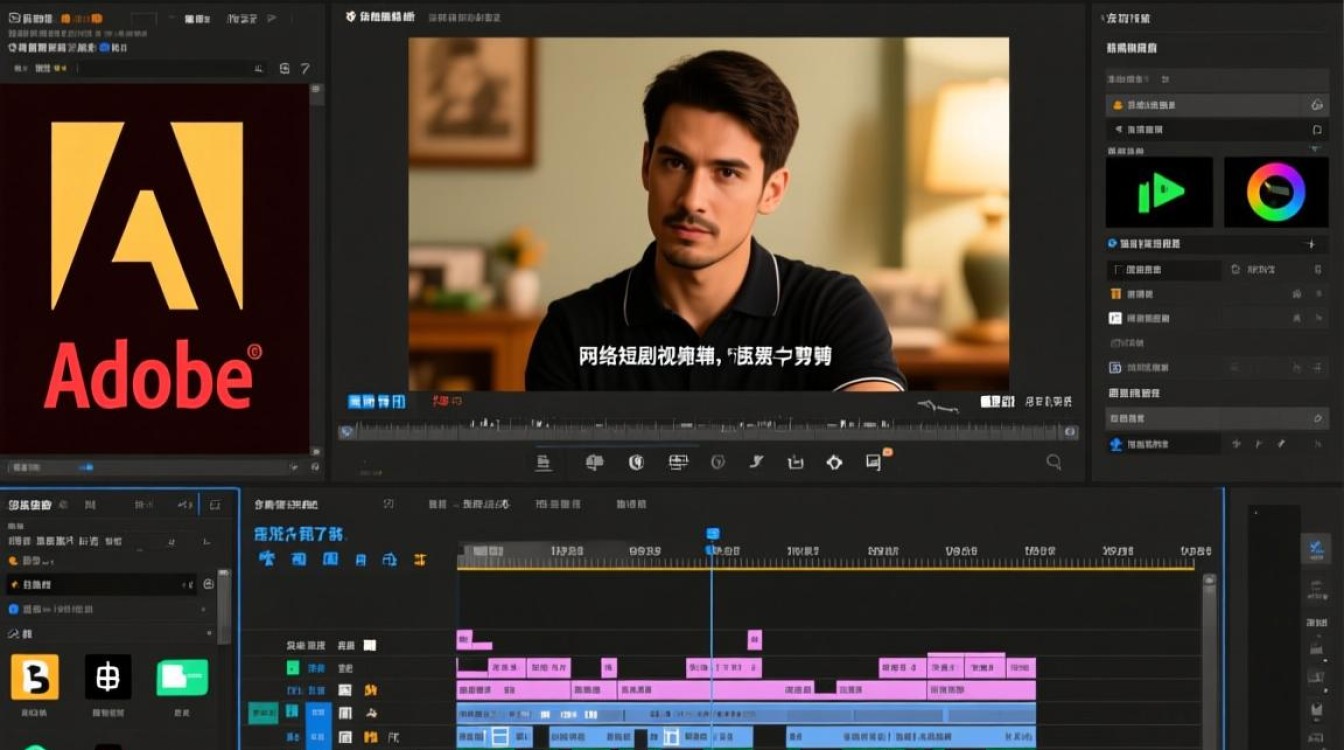Select the second blue tool icon in timeline
Screen dimensions: 1344x750
click(298, 559)
